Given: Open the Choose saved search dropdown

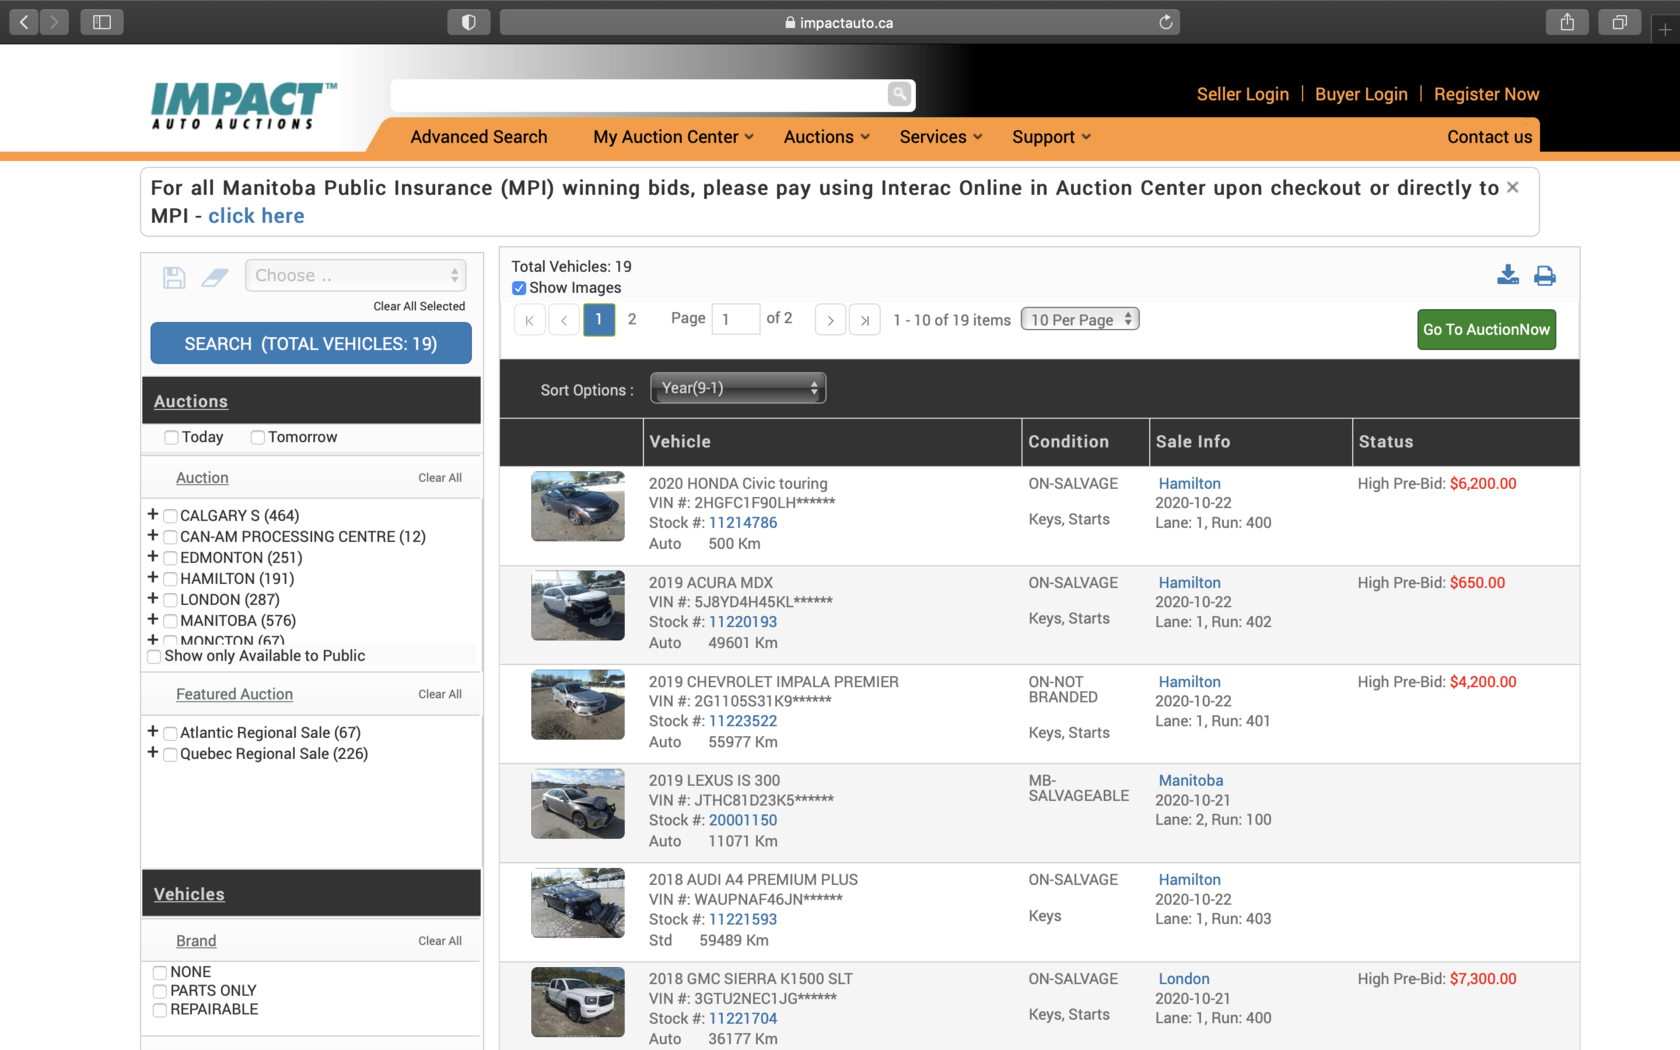Looking at the screenshot, I should click(x=356, y=275).
